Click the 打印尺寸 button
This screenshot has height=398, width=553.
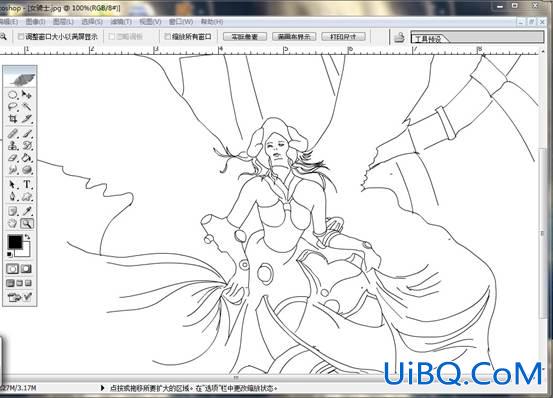[x=344, y=36]
